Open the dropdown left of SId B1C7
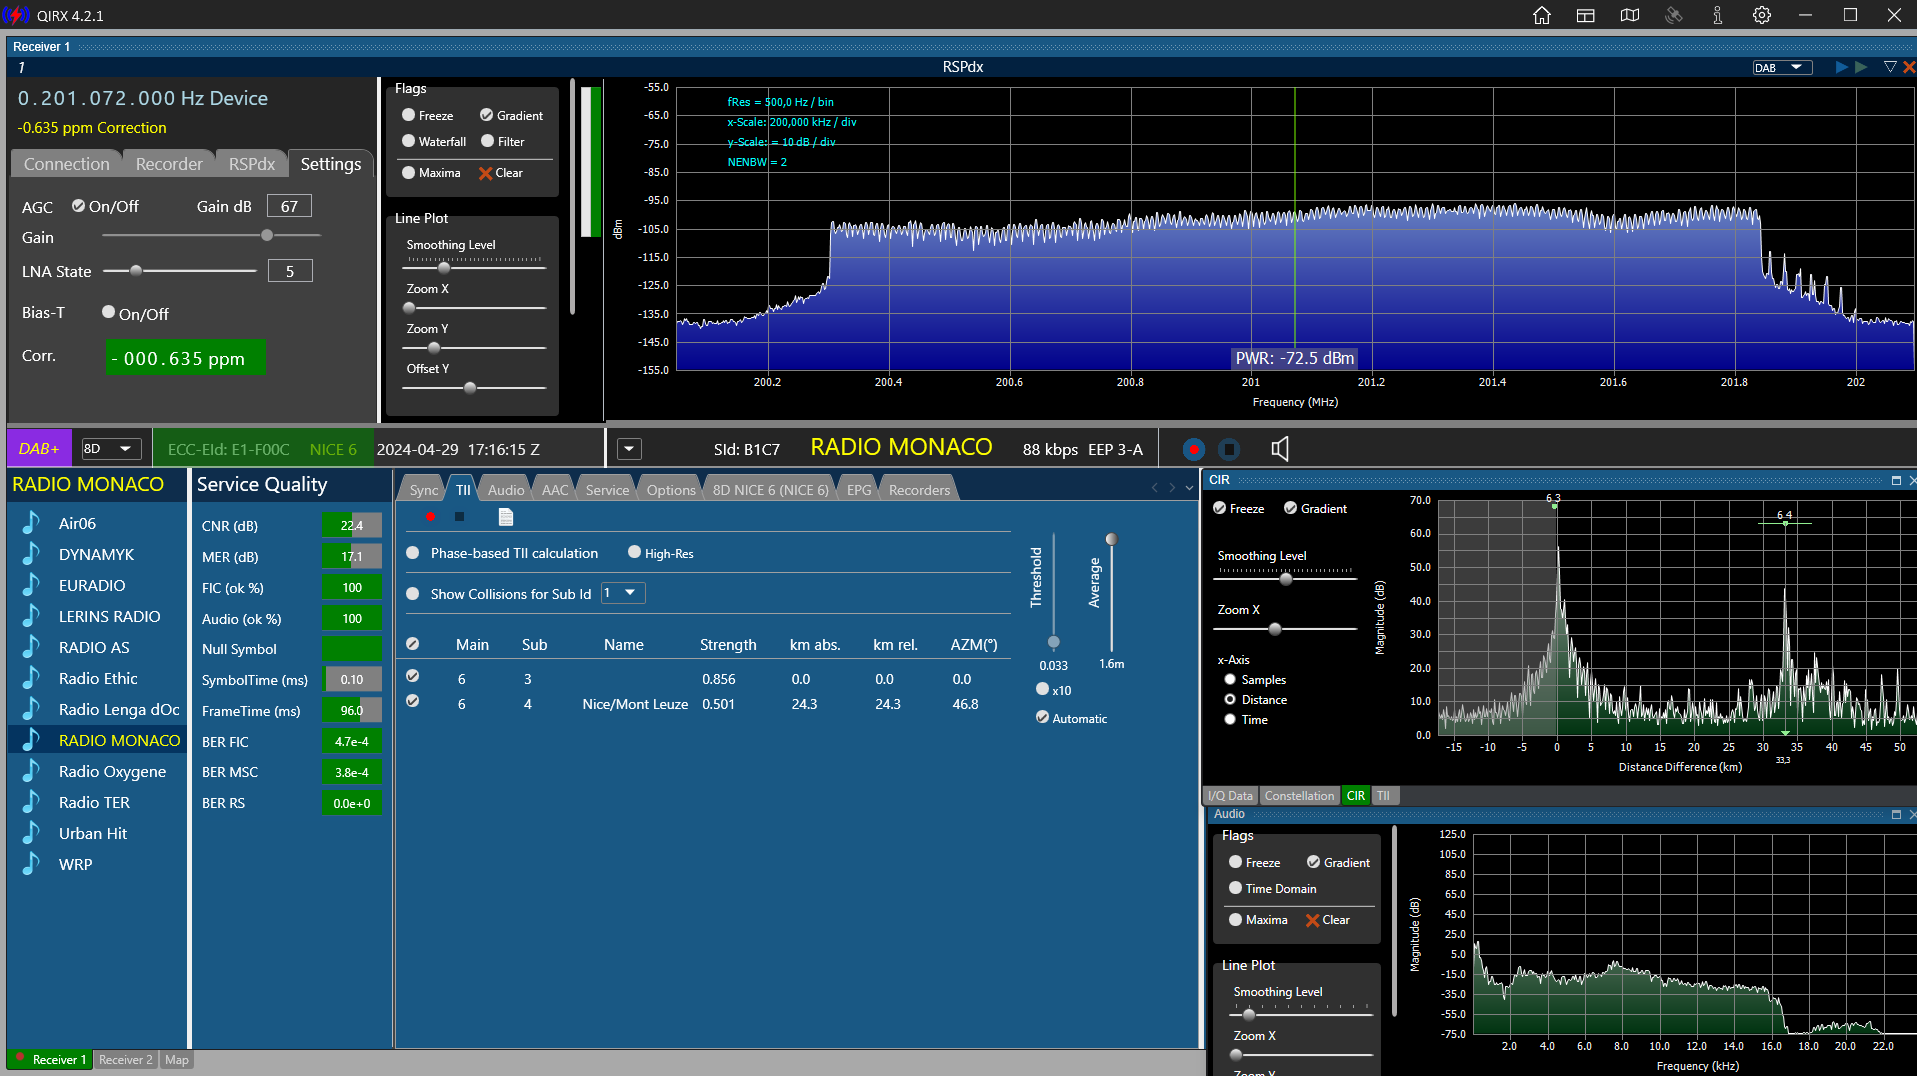This screenshot has width=1917, height=1076. coord(629,449)
